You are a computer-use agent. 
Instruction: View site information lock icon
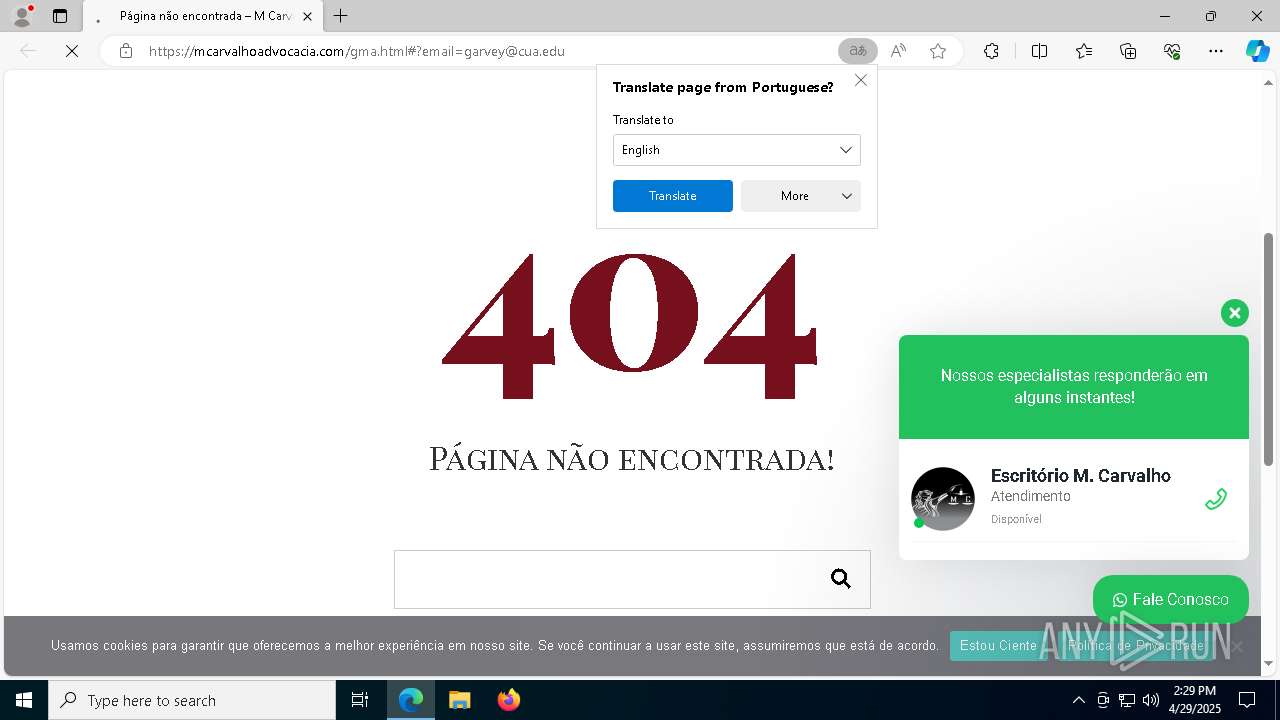coord(126,51)
